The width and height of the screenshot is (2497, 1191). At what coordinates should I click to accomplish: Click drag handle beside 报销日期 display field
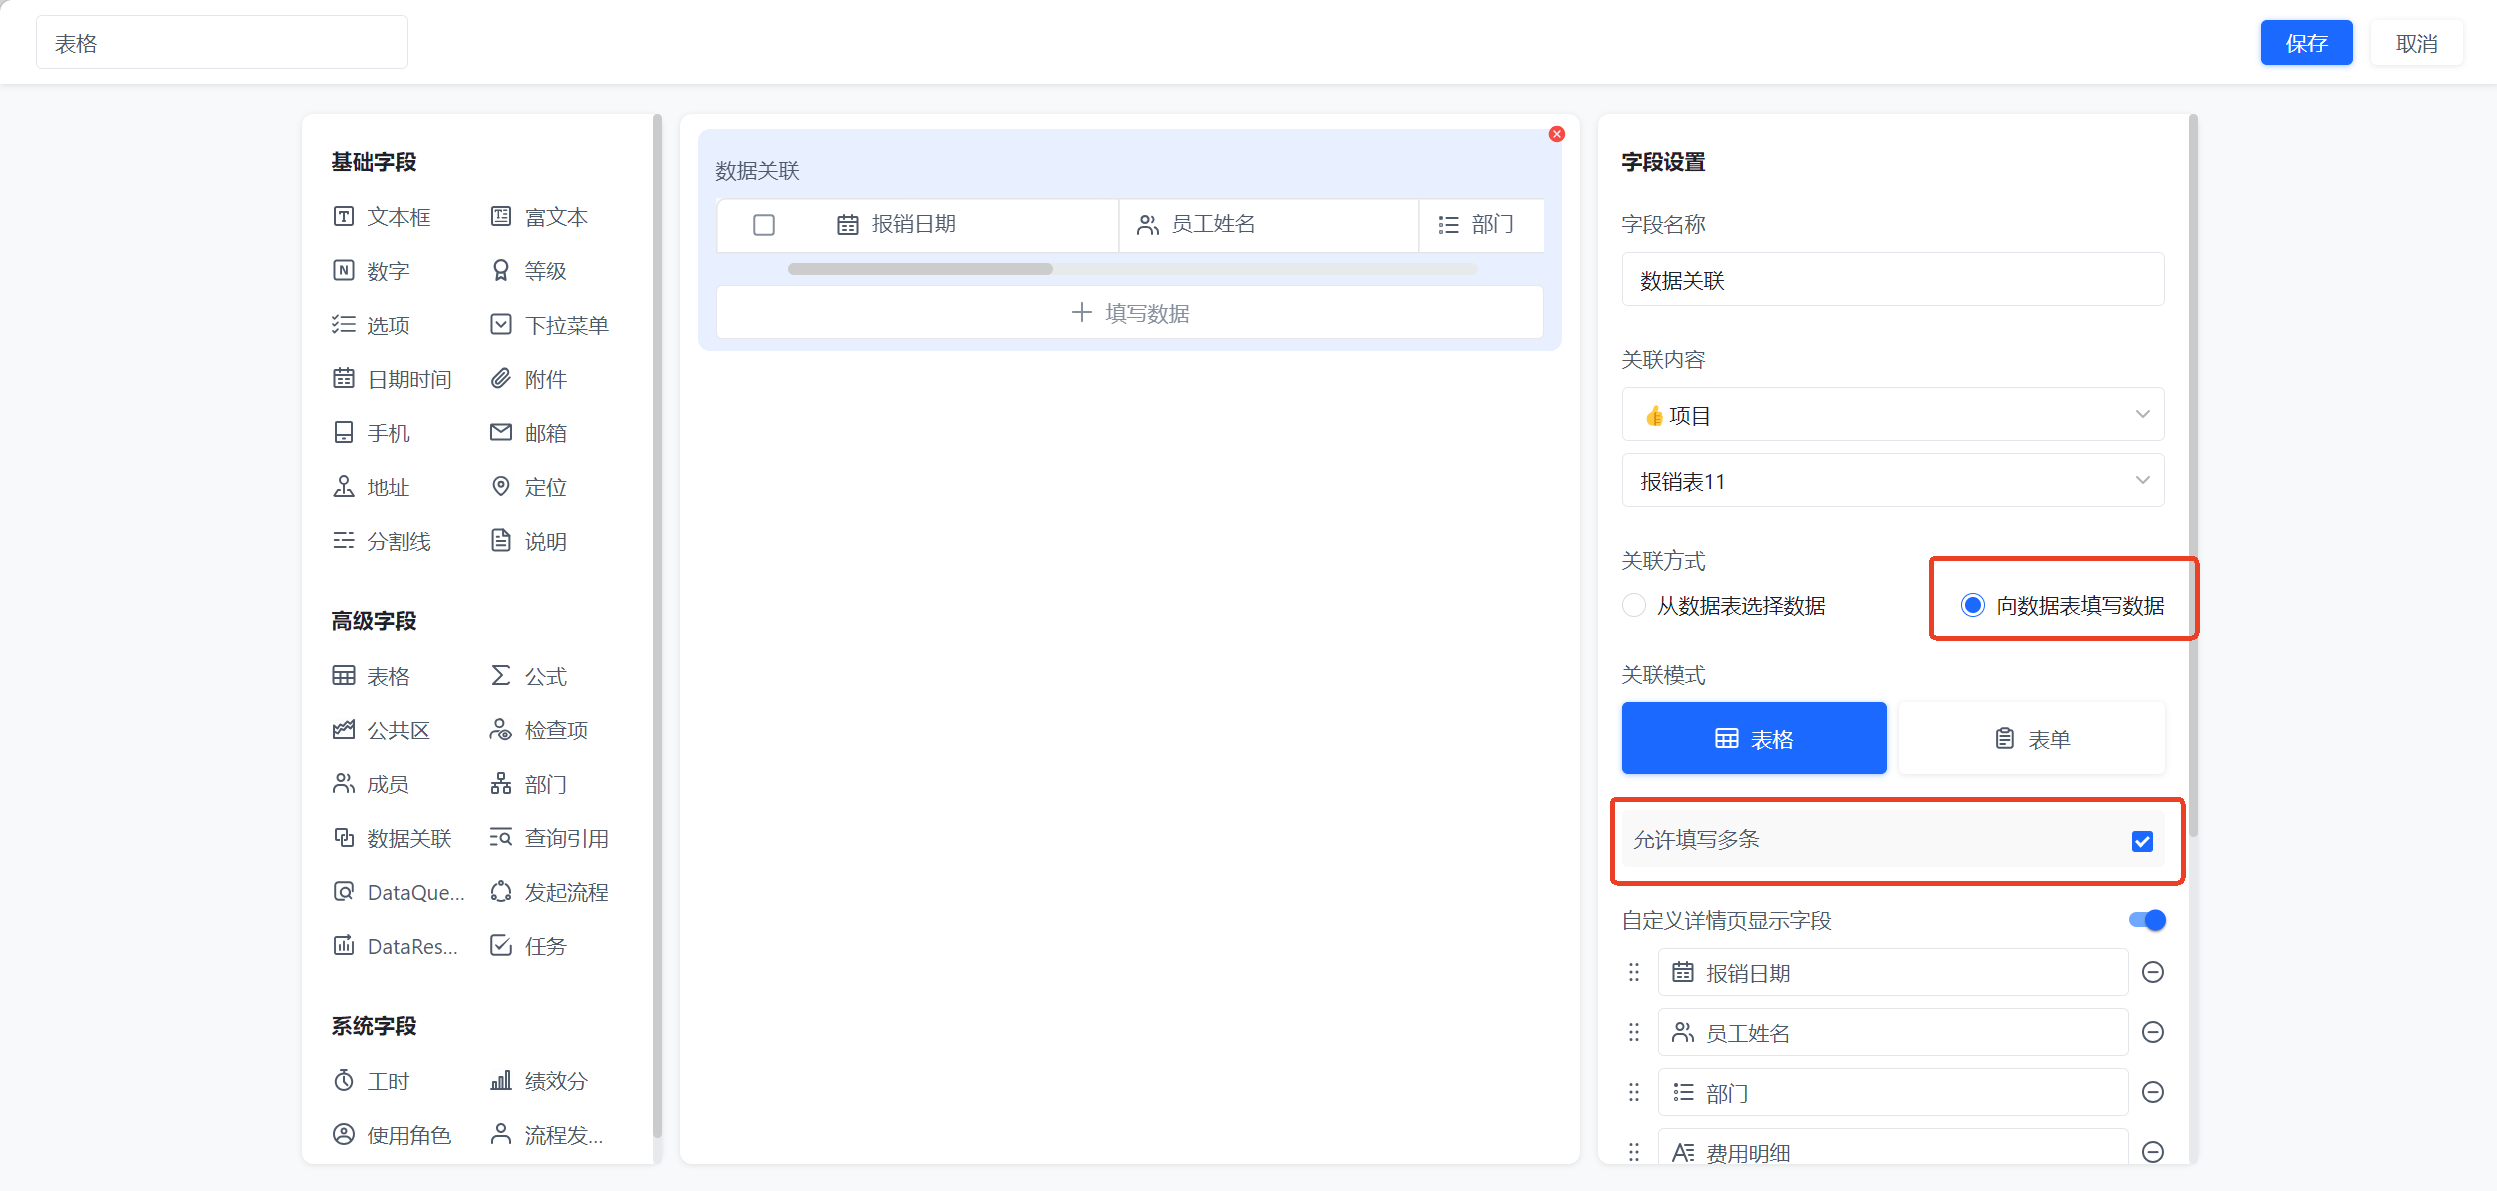(1634, 972)
